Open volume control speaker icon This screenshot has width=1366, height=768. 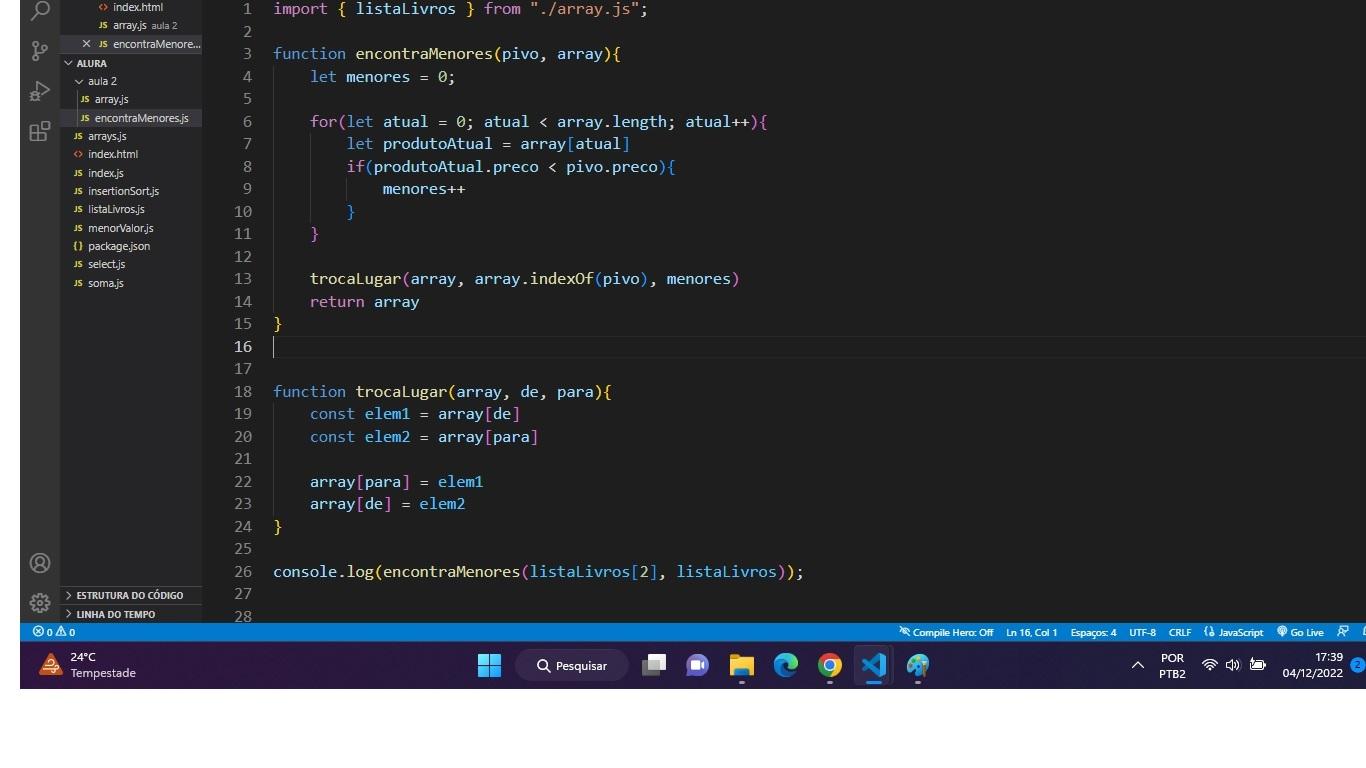(1233, 665)
